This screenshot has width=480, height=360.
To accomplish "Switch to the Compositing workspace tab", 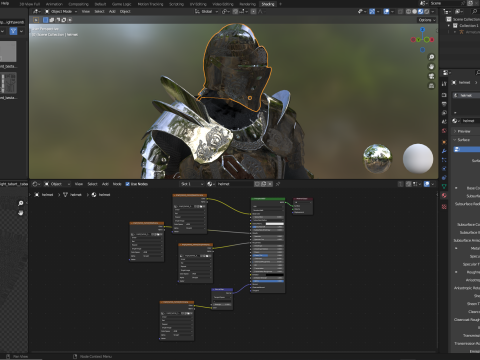I will (x=78, y=4).
